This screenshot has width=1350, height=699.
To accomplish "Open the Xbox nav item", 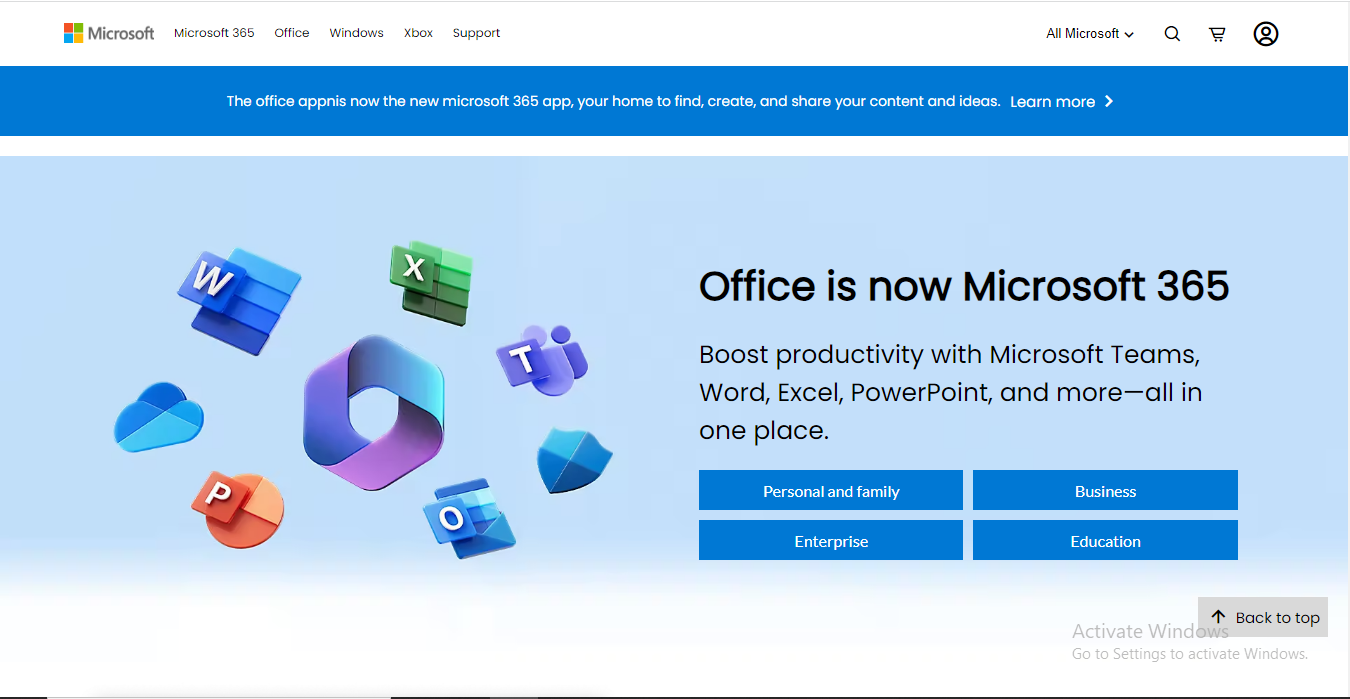I will click(418, 33).
